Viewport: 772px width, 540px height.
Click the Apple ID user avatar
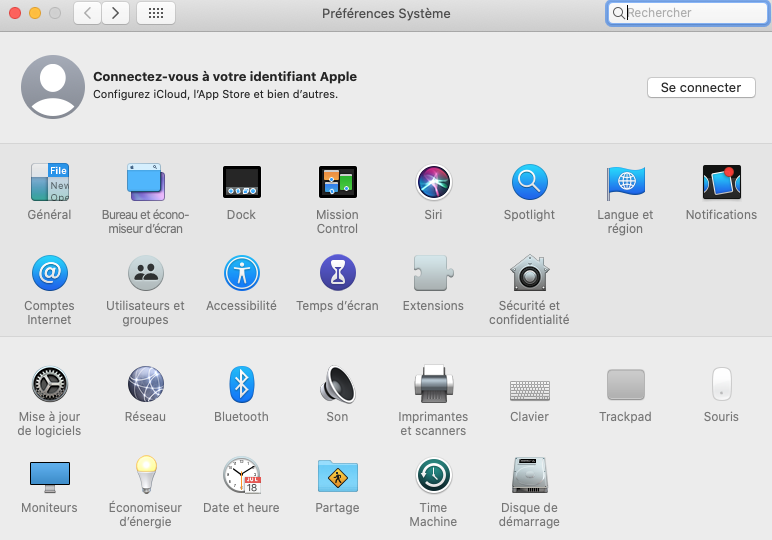(53, 87)
